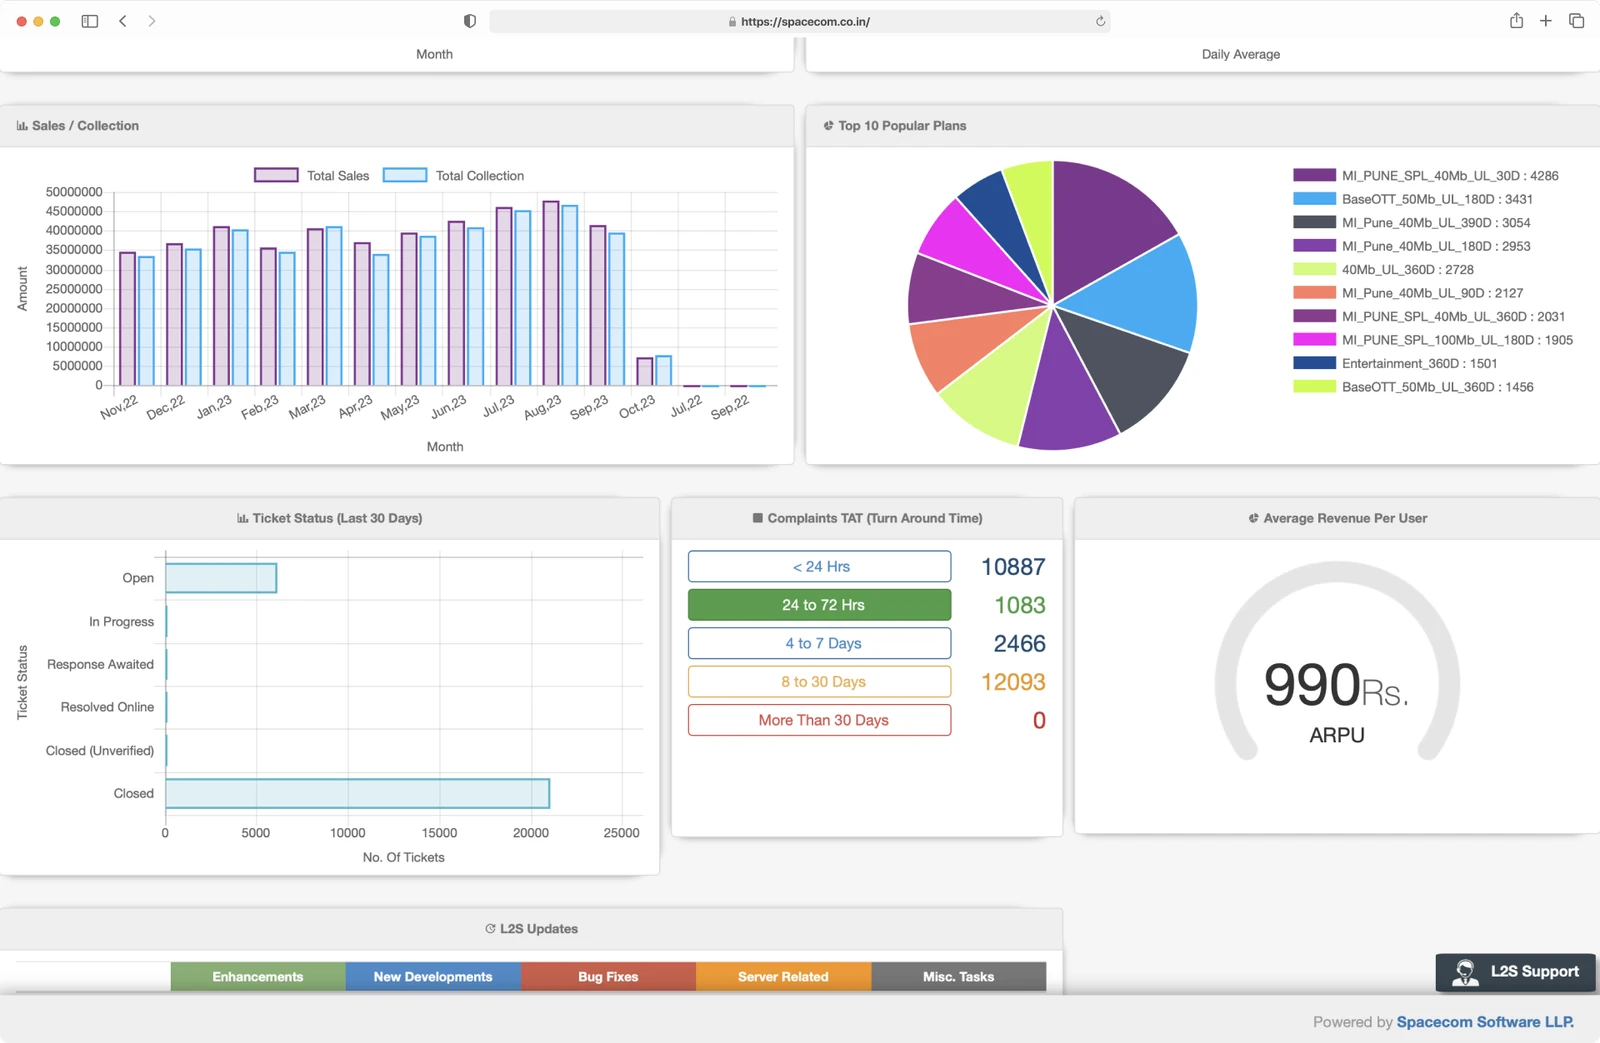
Task: Go forward with the browser arrow
Action: 152,21
